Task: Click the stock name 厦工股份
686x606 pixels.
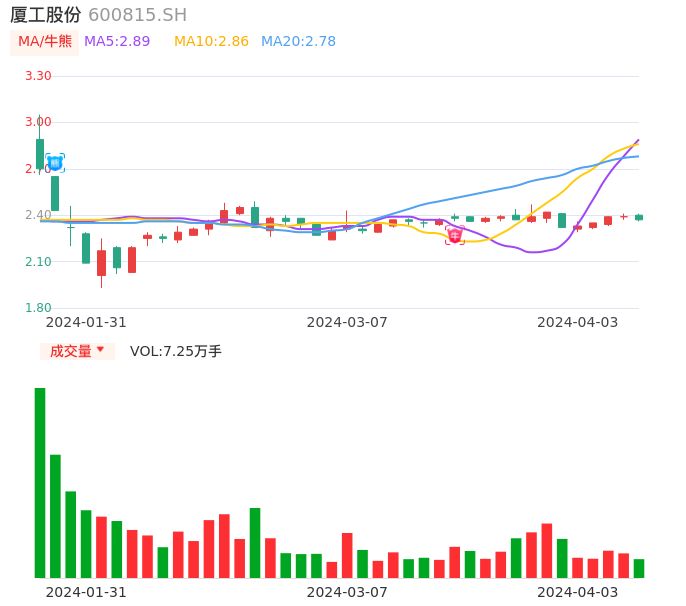Action: (46, 15)
